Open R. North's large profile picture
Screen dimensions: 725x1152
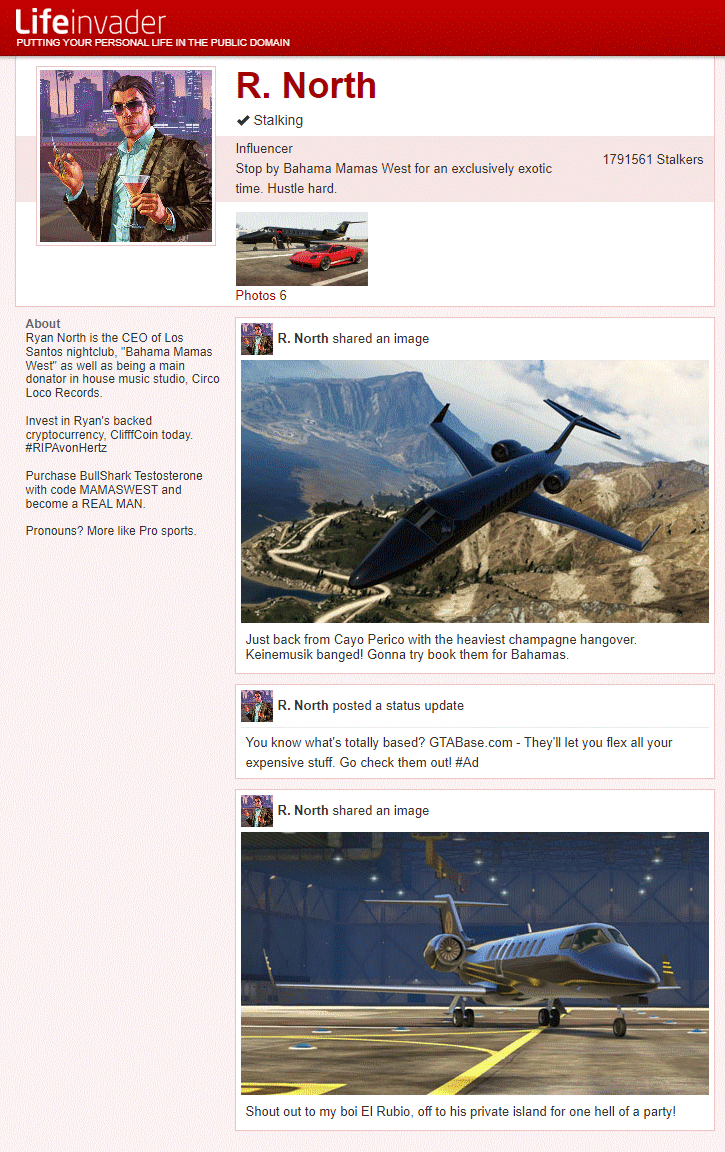pos(126,156)
